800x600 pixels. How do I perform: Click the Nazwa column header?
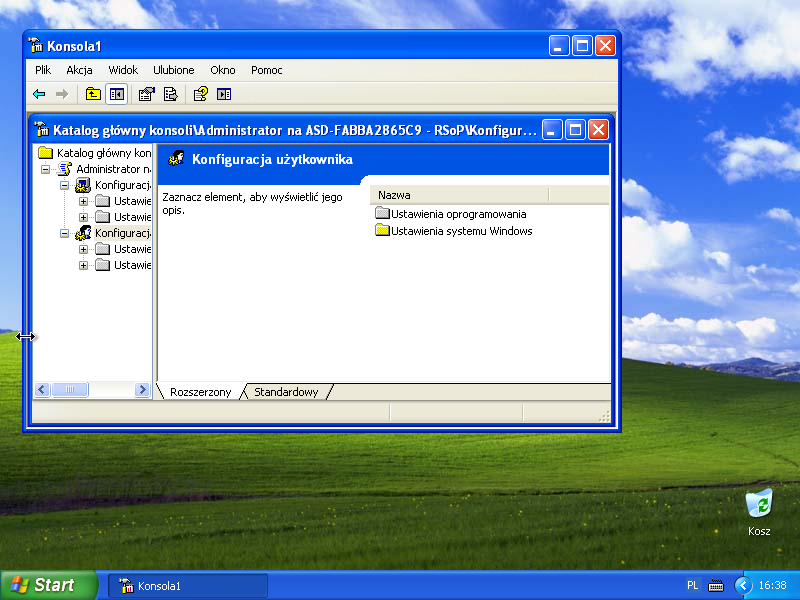click(460, 195)
